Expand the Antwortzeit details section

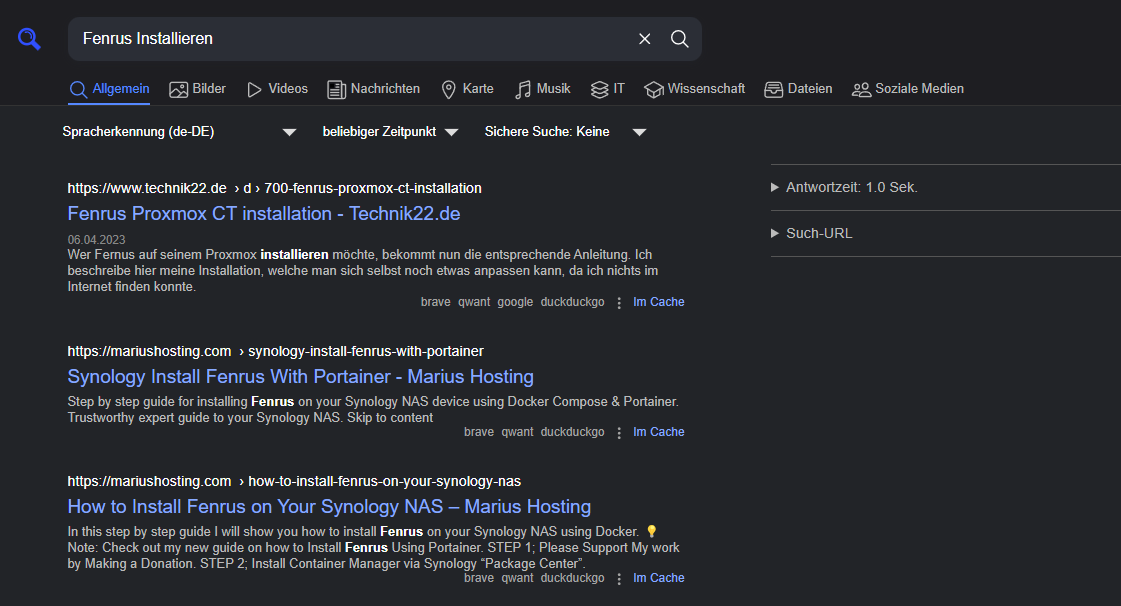[x=844, y=187]
